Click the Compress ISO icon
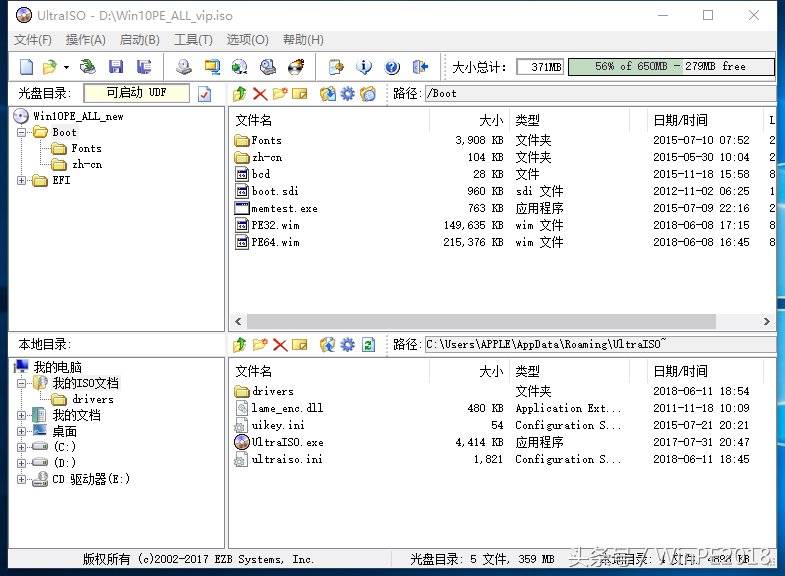The image size is (785, 576). tap(212, 67)
